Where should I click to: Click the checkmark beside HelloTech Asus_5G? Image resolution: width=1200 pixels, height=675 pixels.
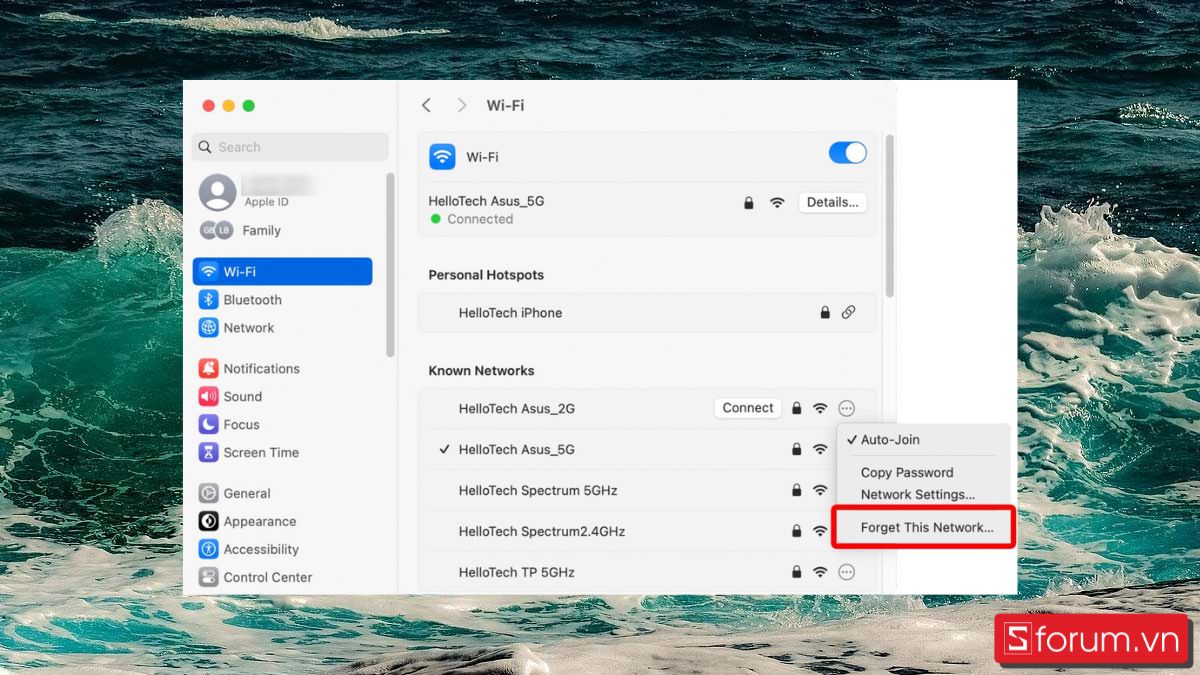point(443,449)
